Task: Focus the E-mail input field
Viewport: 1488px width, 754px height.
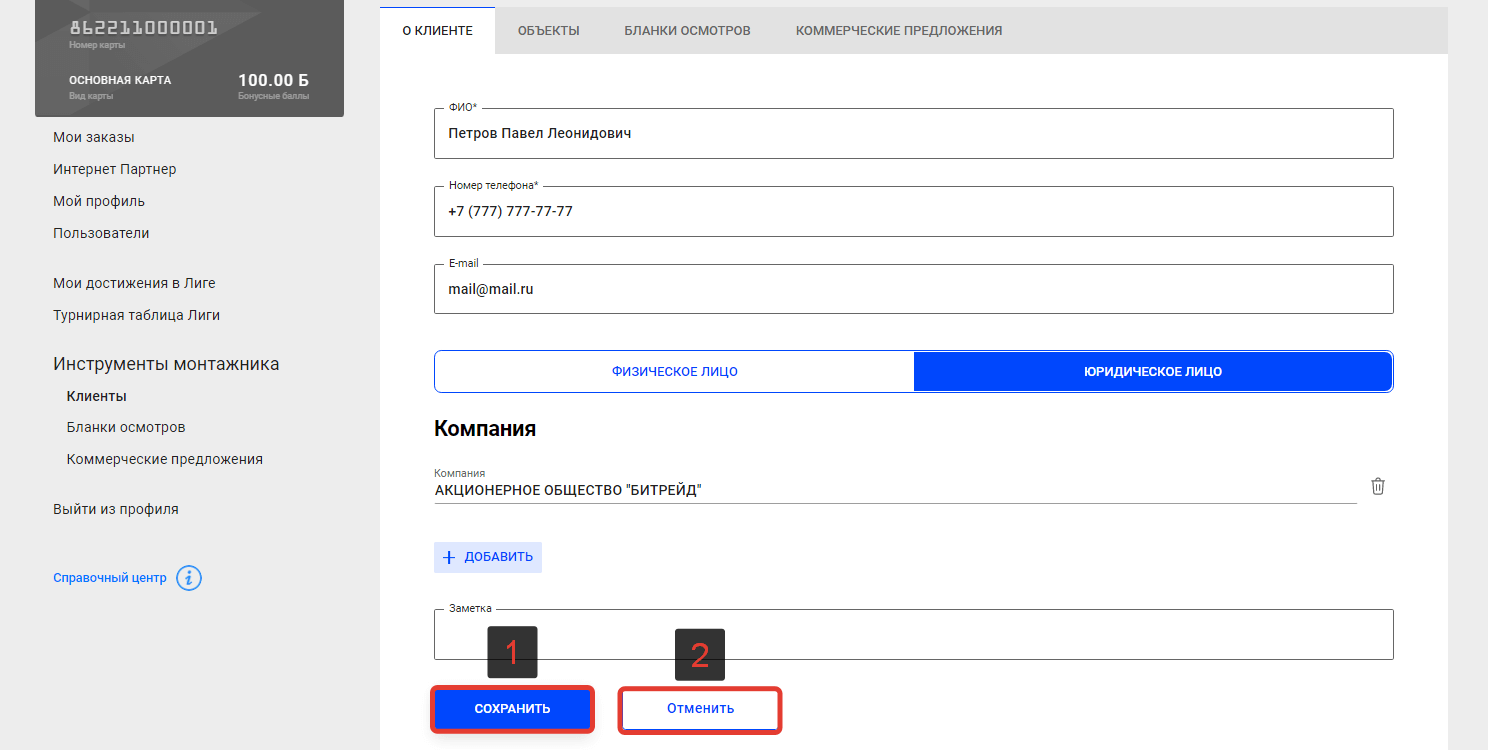Action: [x=913, y=289]
